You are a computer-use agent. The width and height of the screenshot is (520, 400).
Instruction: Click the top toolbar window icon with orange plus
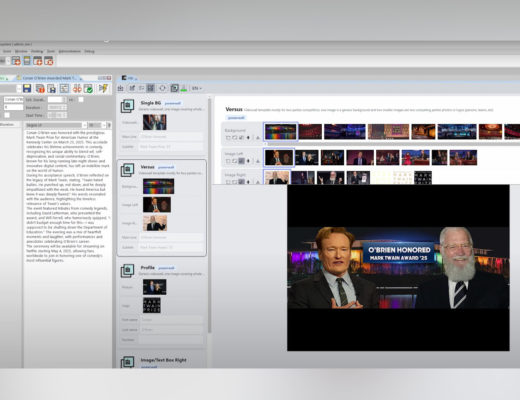[38, 61]
